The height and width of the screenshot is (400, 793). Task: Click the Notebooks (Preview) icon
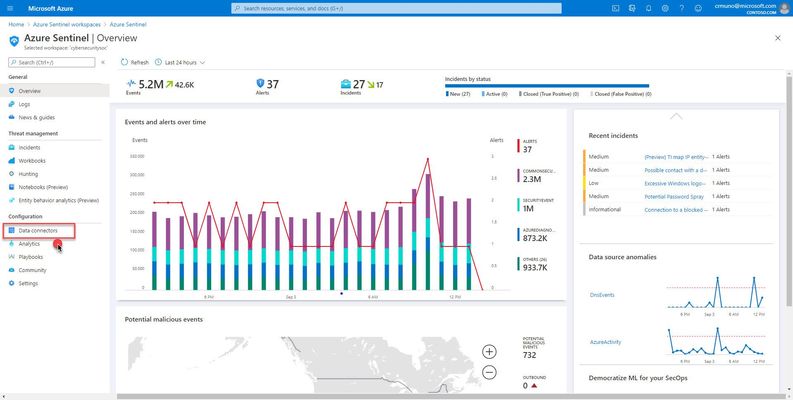pos(12,187)
